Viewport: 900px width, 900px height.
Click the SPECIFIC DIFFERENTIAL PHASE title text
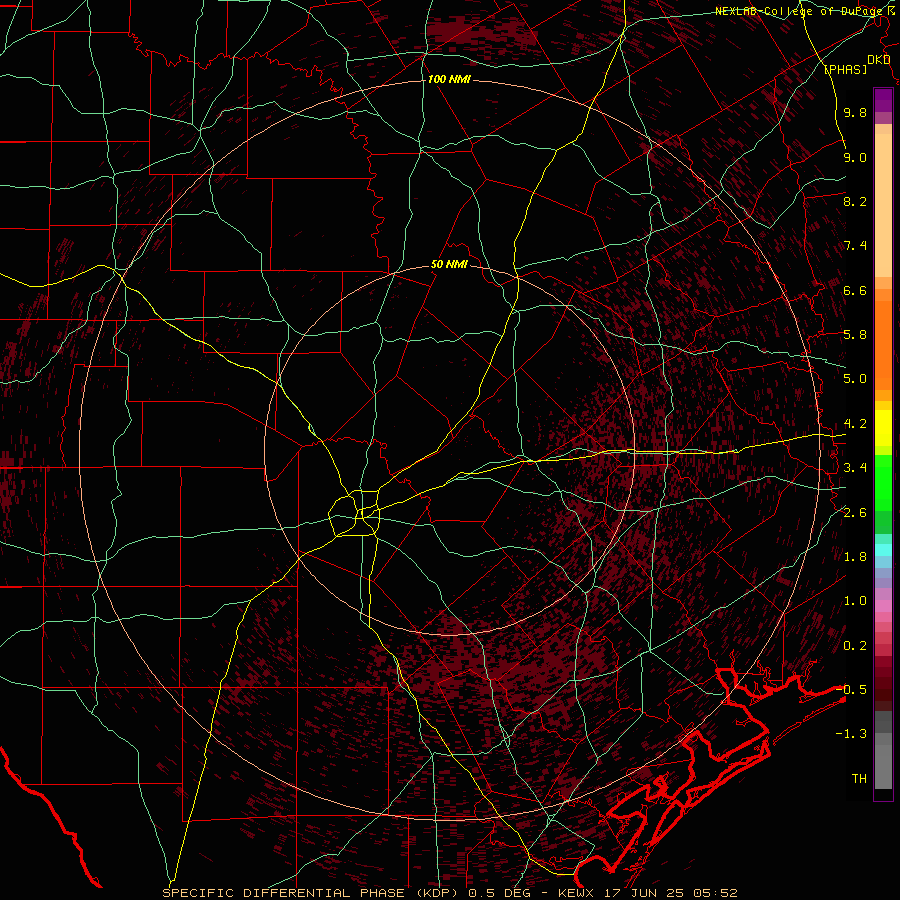pyautogui.click(x=285, y=893)
